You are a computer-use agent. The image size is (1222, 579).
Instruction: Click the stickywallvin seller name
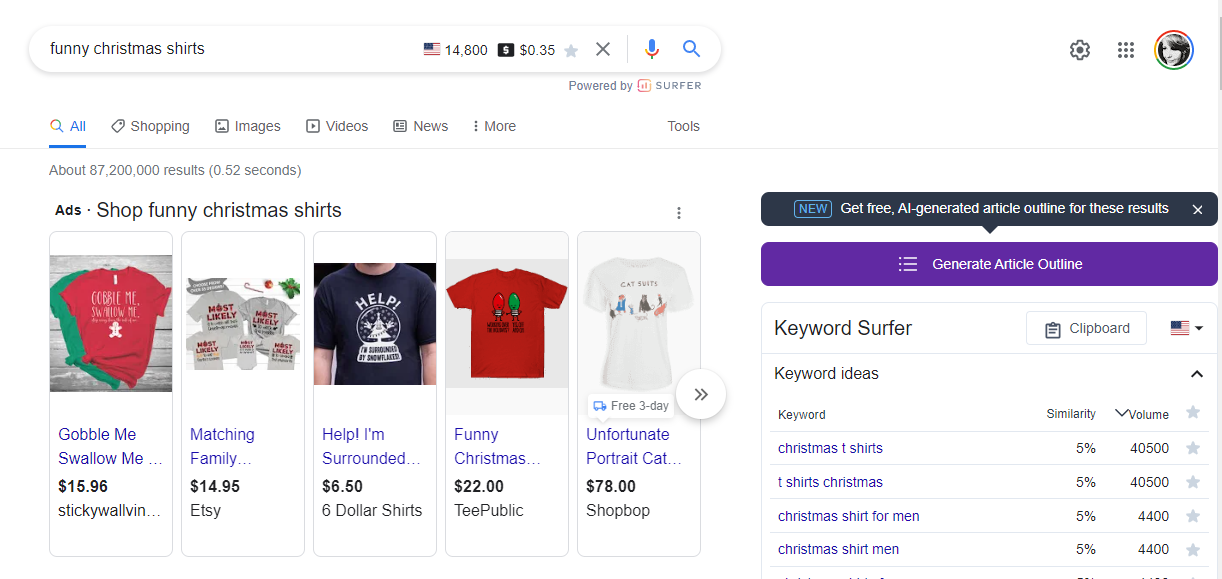[x=110, y=510]
